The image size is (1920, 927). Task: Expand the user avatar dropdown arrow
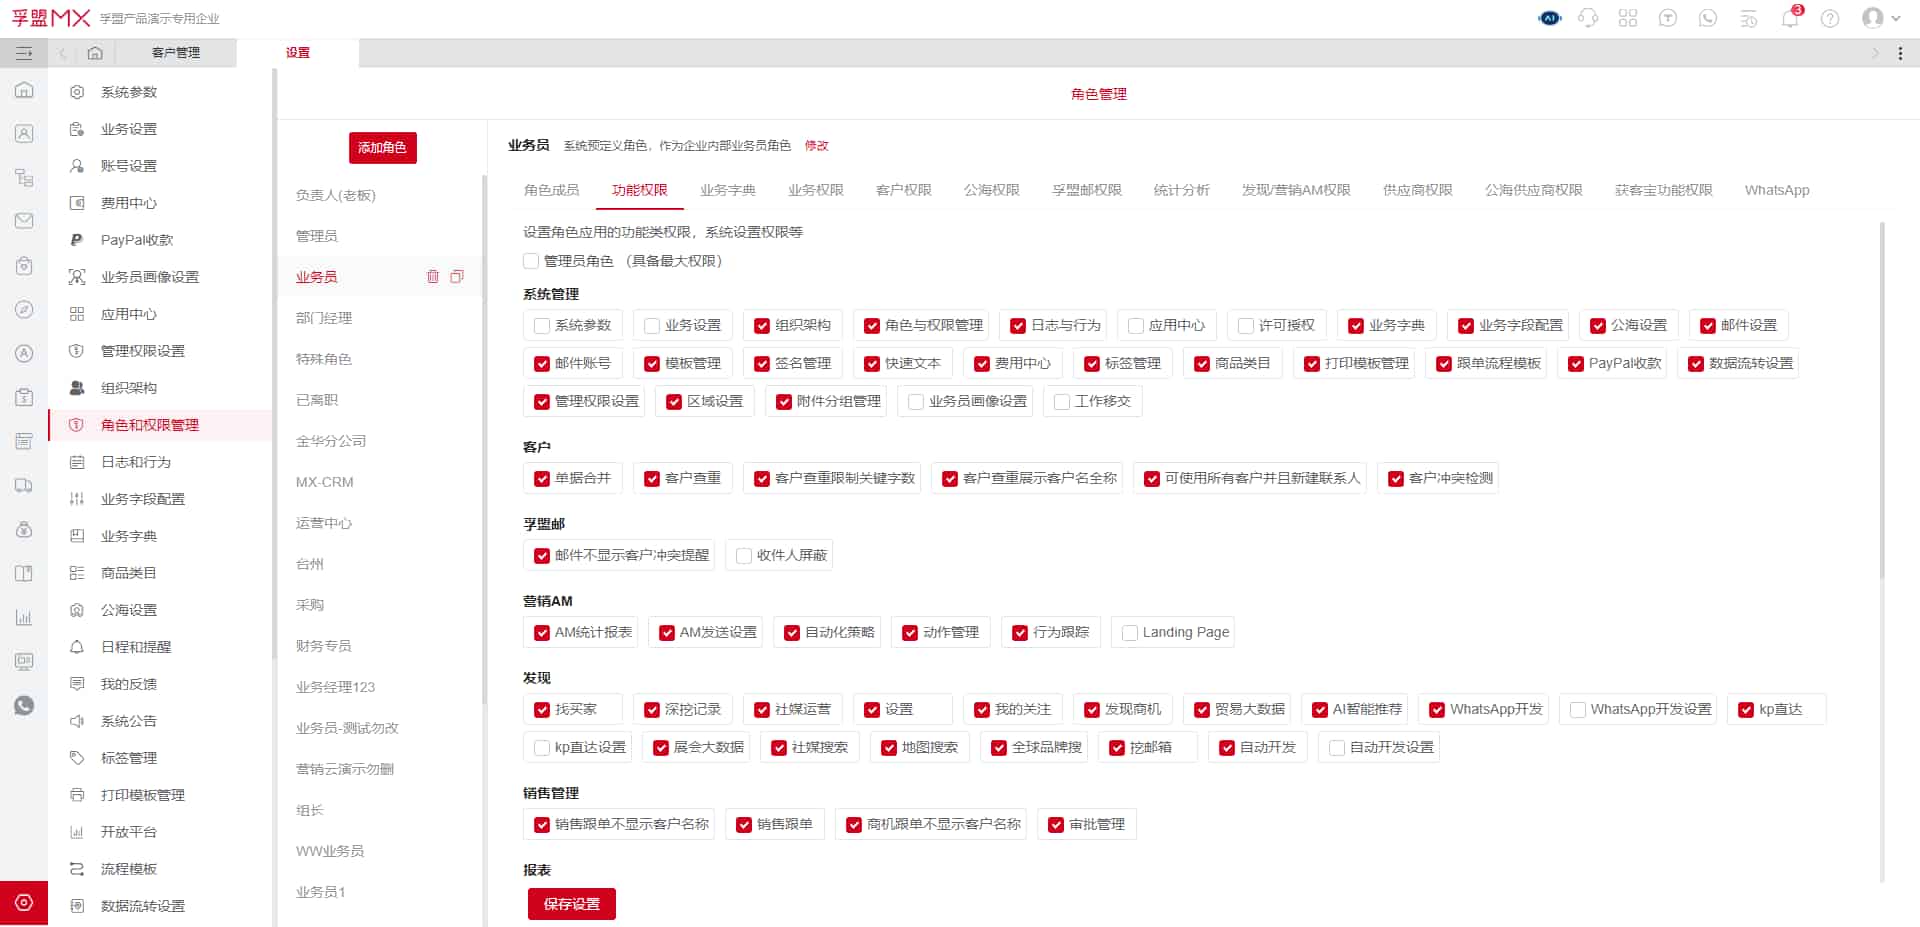[1895, 18]
